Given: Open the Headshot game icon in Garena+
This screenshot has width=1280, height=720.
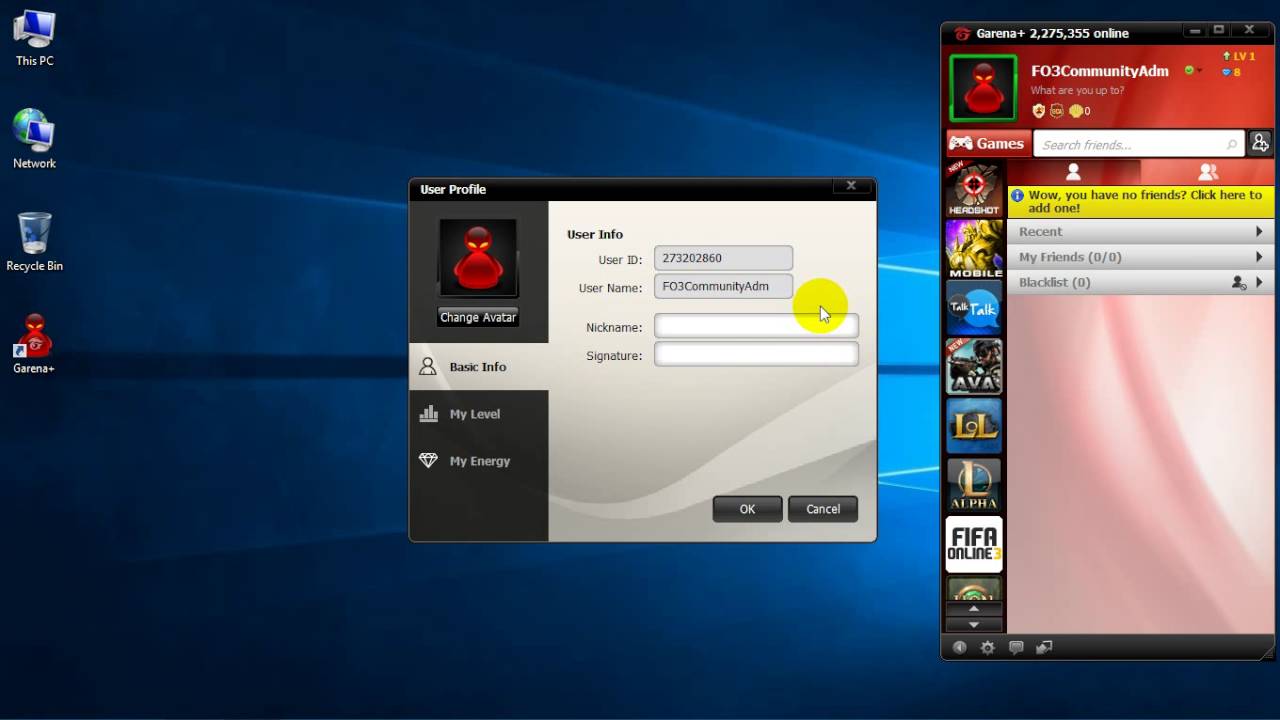Looking at the screenshot, I should click(974, 190).
